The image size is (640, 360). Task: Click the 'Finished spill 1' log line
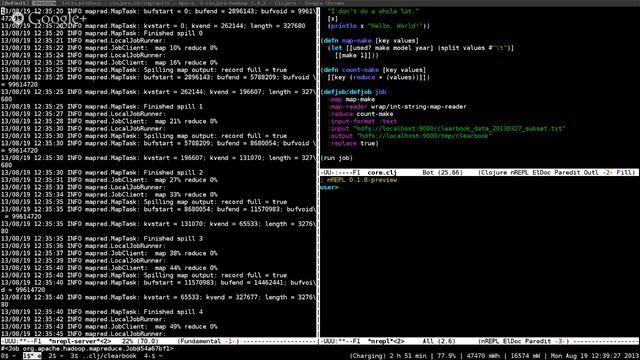102,107
